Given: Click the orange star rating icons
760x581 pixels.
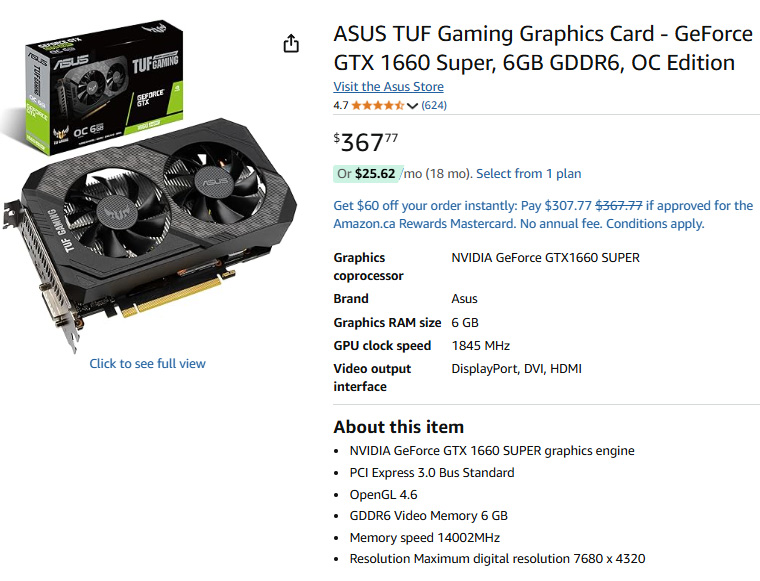Looking at the screenshot, I should pyautogui.click(x=378, y=105).
